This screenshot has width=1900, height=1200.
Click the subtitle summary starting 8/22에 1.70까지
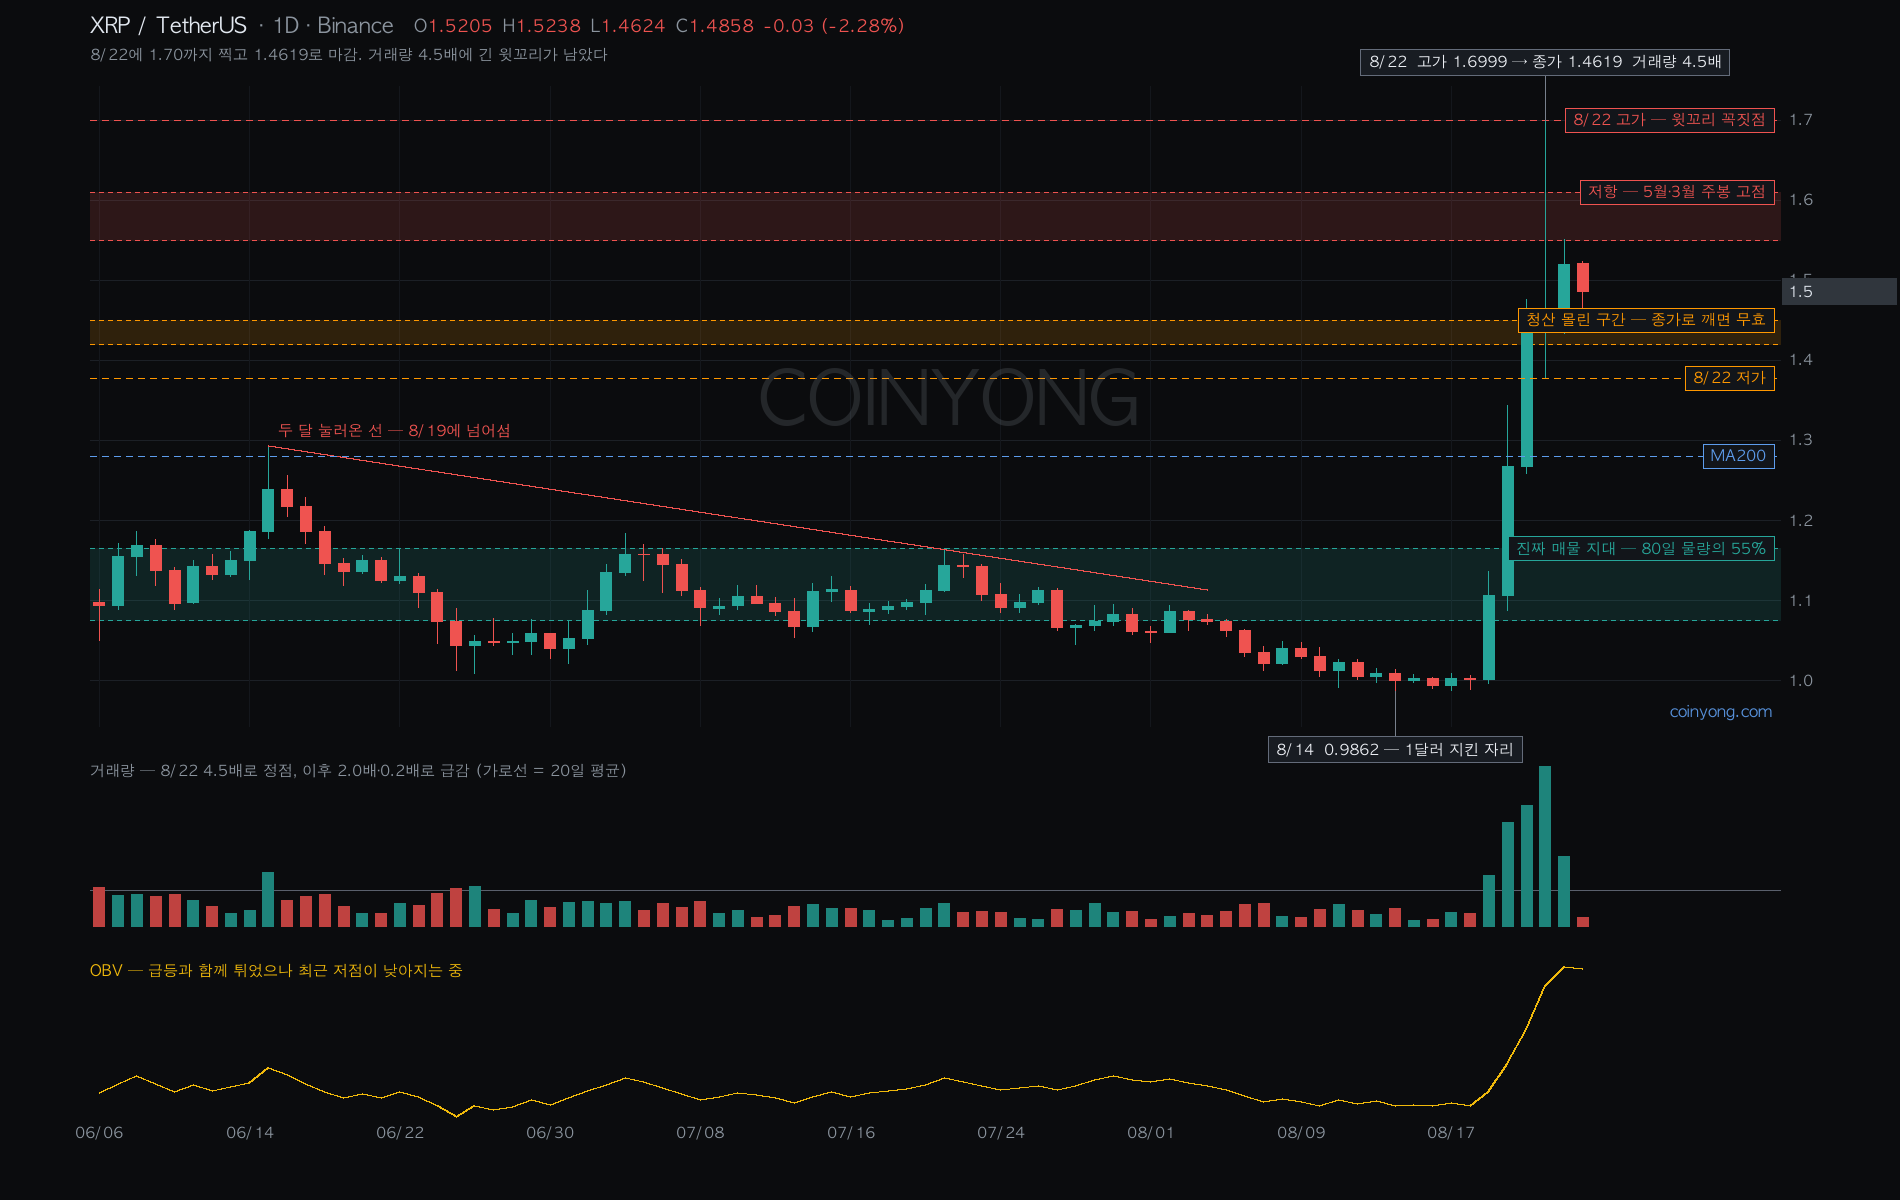click(x=349, y=54)
